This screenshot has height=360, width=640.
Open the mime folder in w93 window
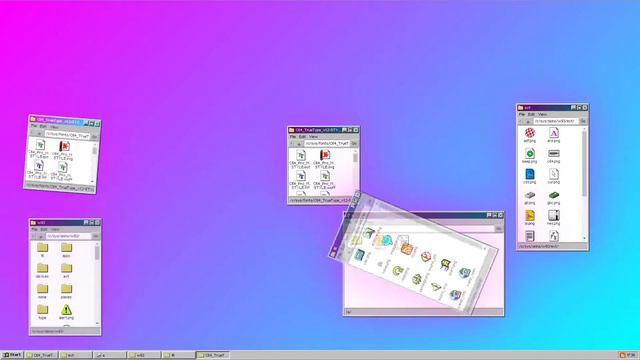42,289
